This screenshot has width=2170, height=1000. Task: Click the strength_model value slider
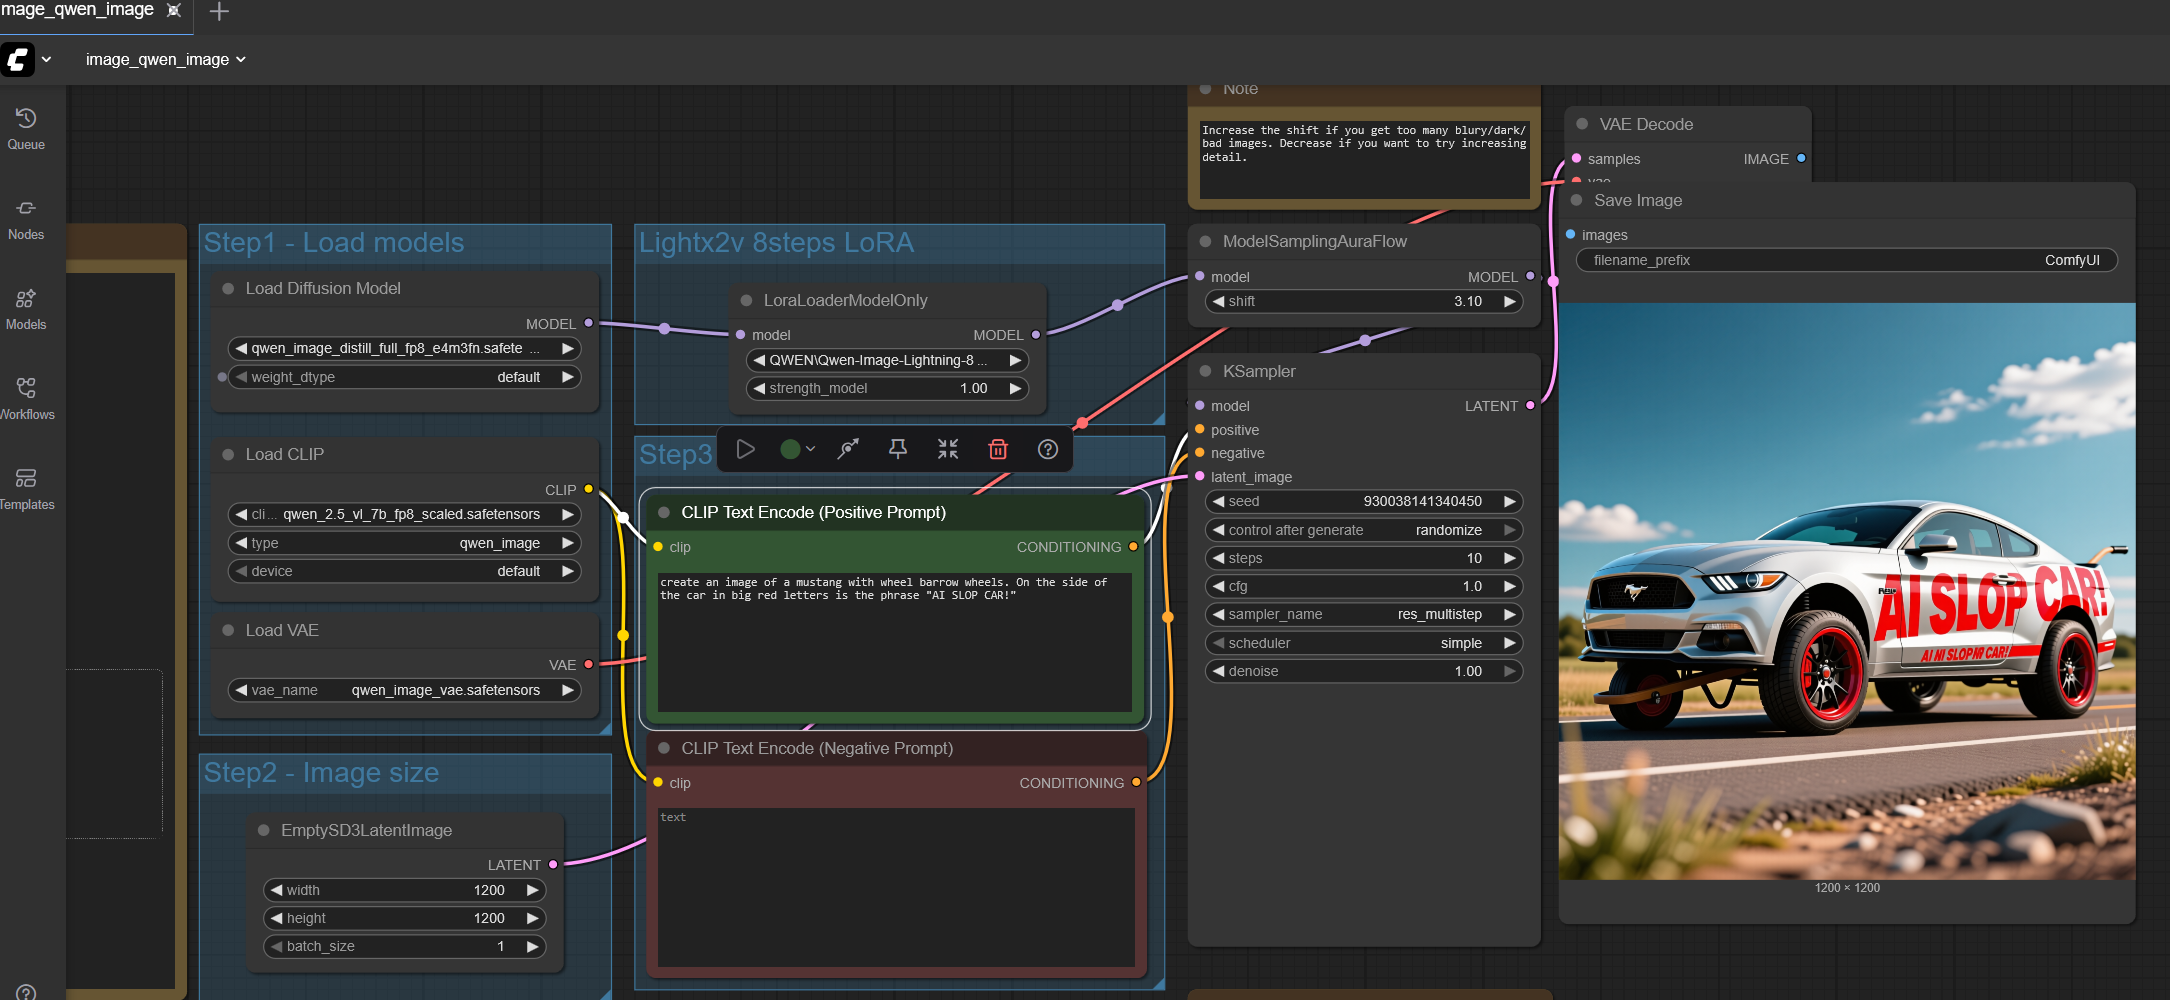click(x=887, y=388)
